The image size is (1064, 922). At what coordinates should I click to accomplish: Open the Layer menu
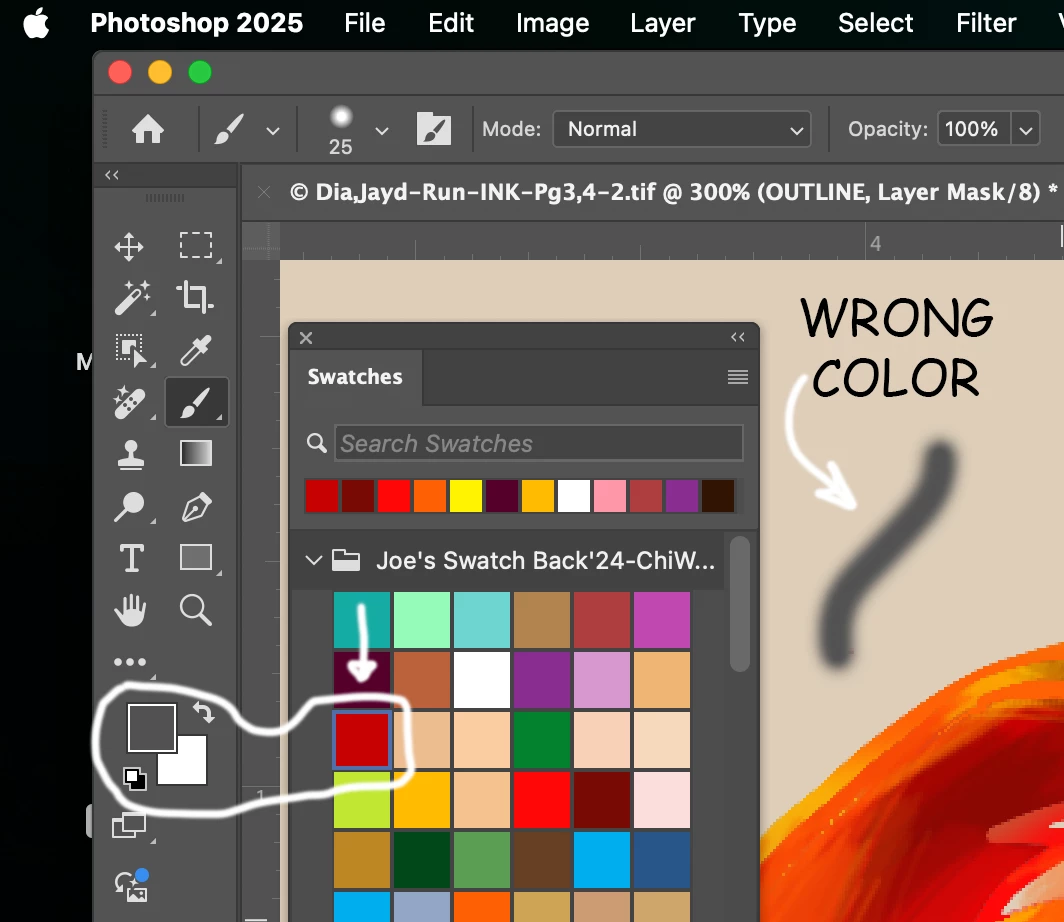[662, 23]
